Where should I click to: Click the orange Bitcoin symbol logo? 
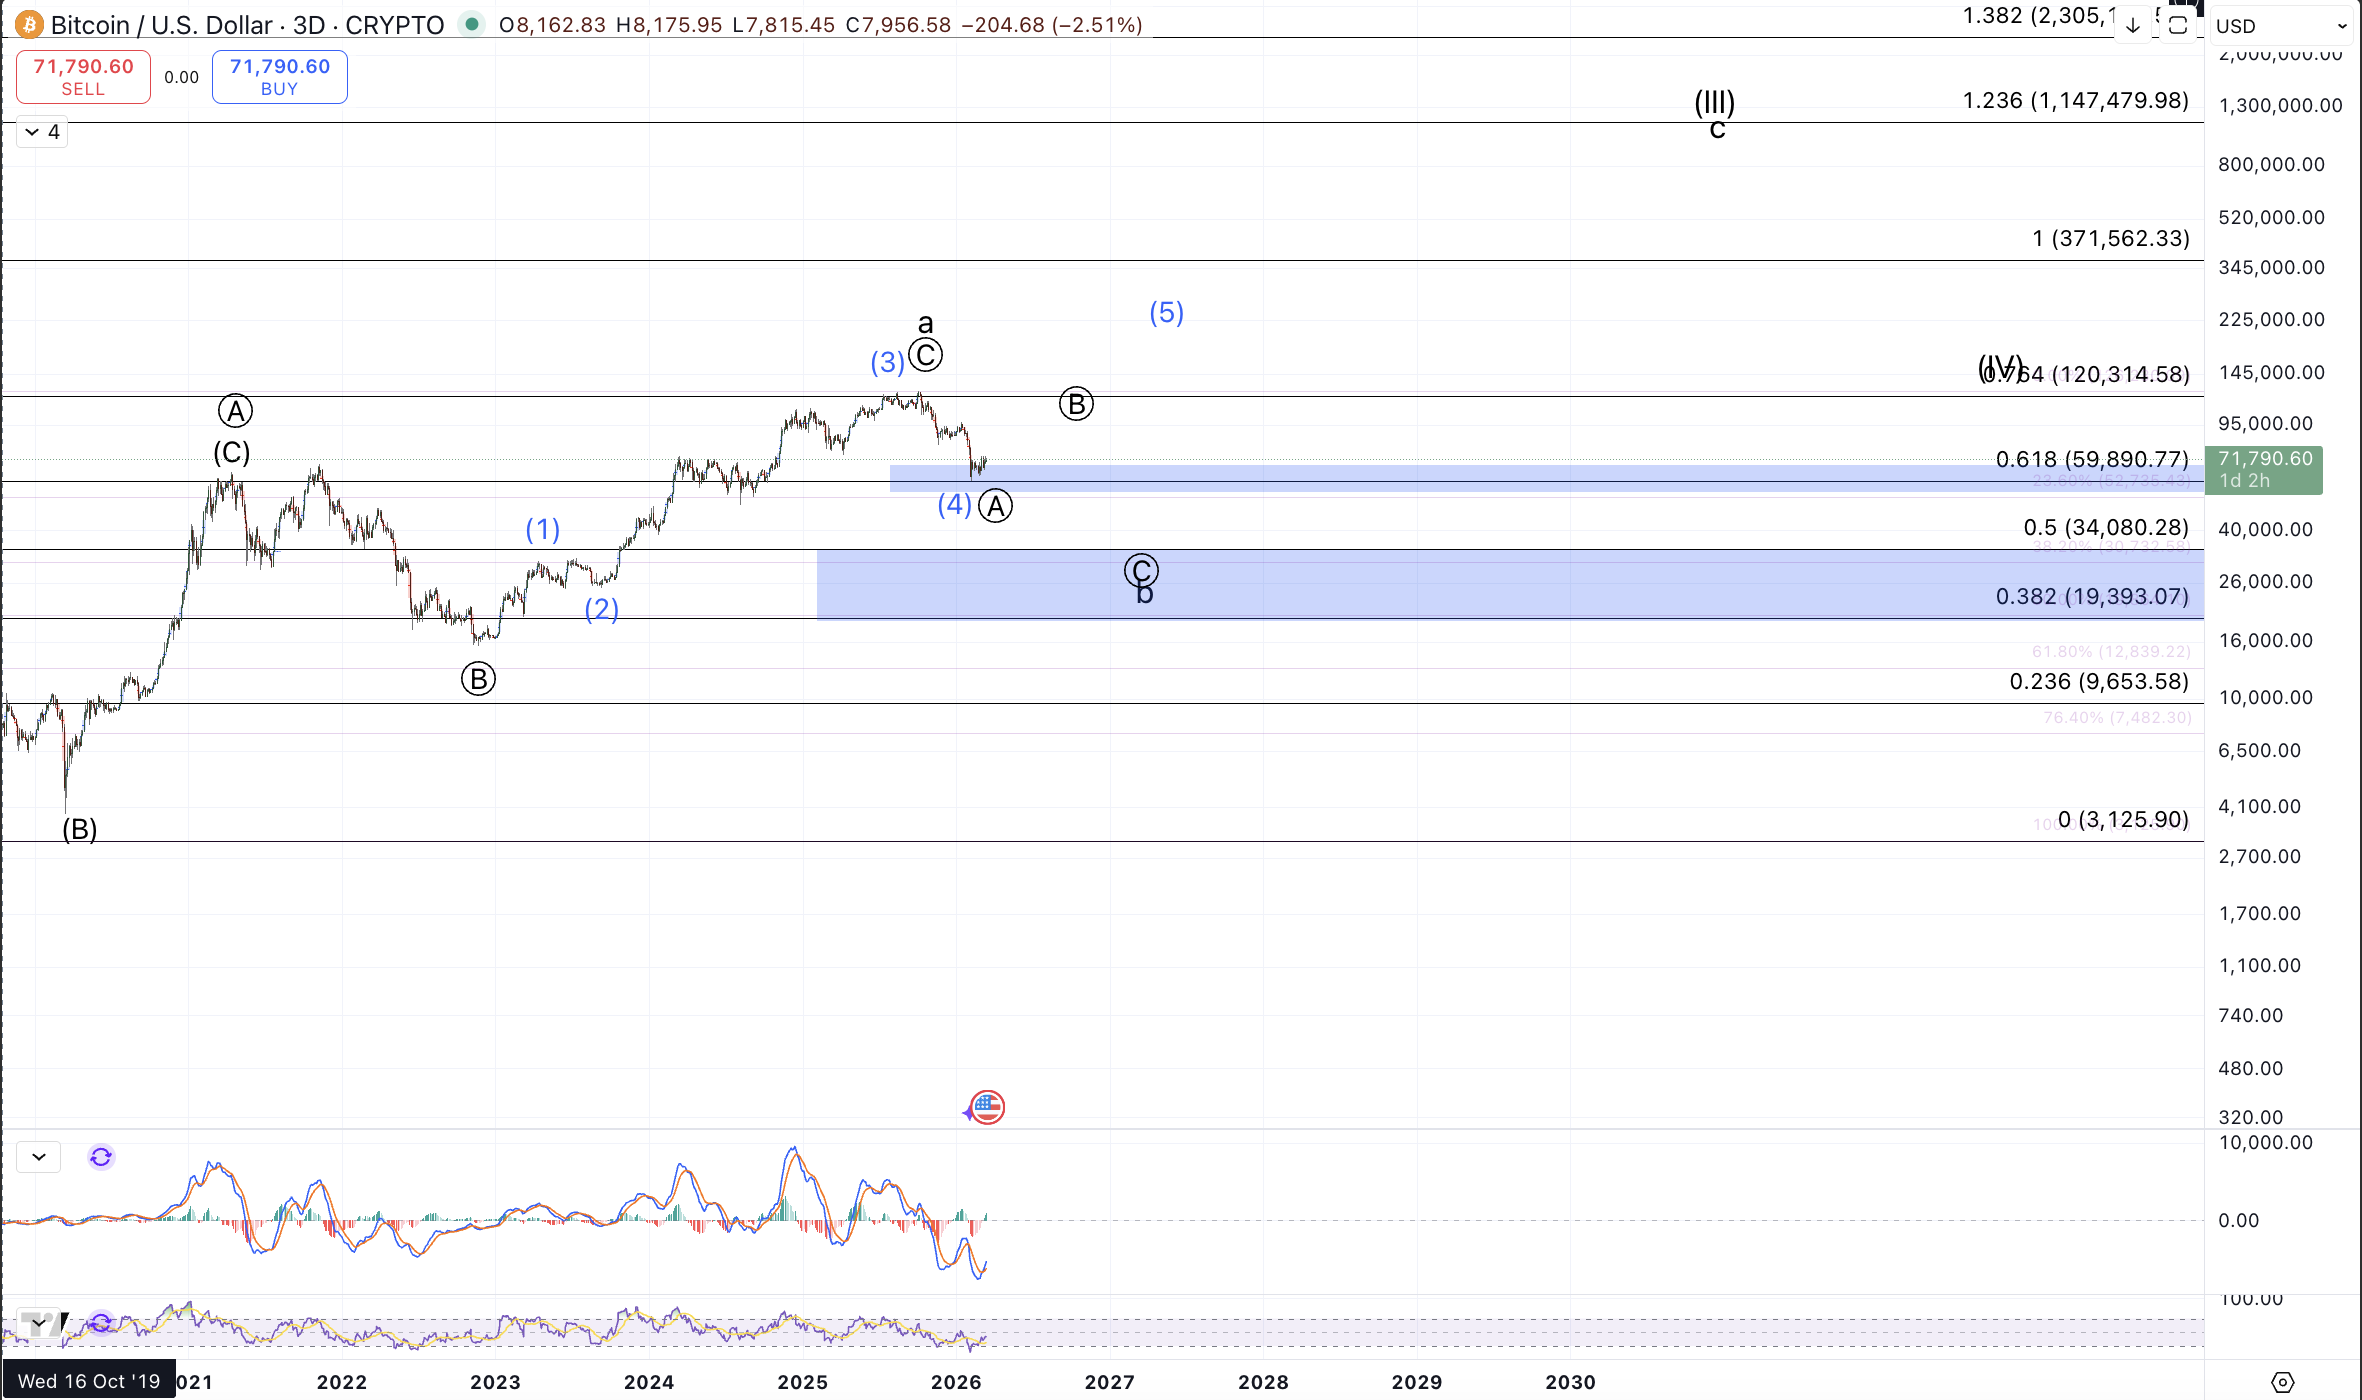(28, 24)
